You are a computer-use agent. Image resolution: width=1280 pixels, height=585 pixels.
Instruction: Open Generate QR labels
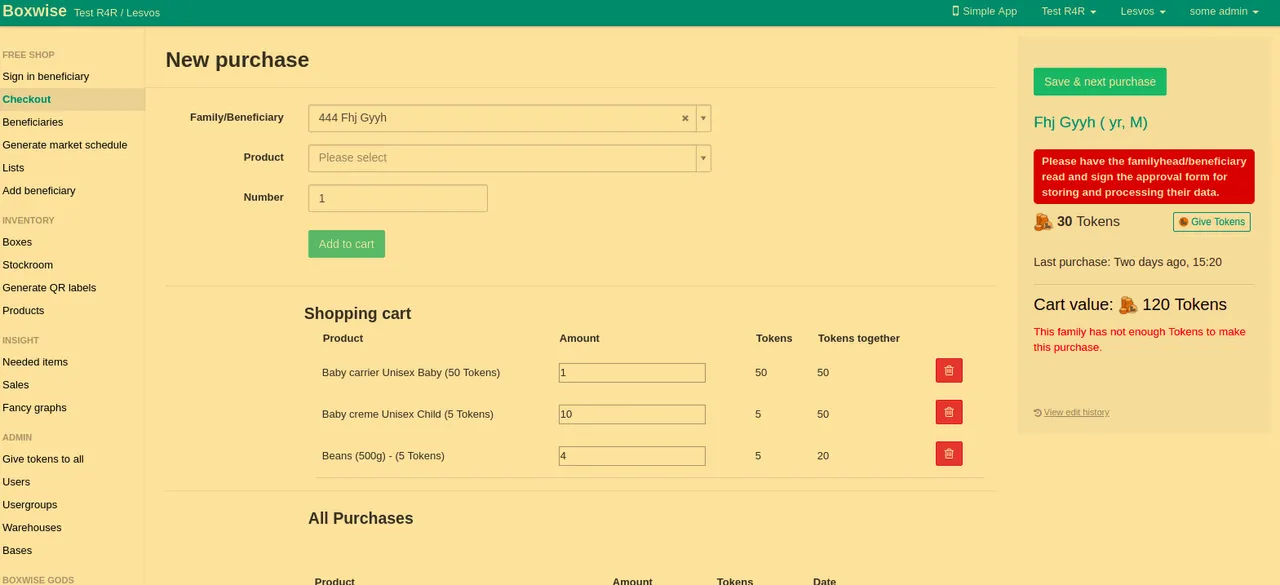click(50, 288)
